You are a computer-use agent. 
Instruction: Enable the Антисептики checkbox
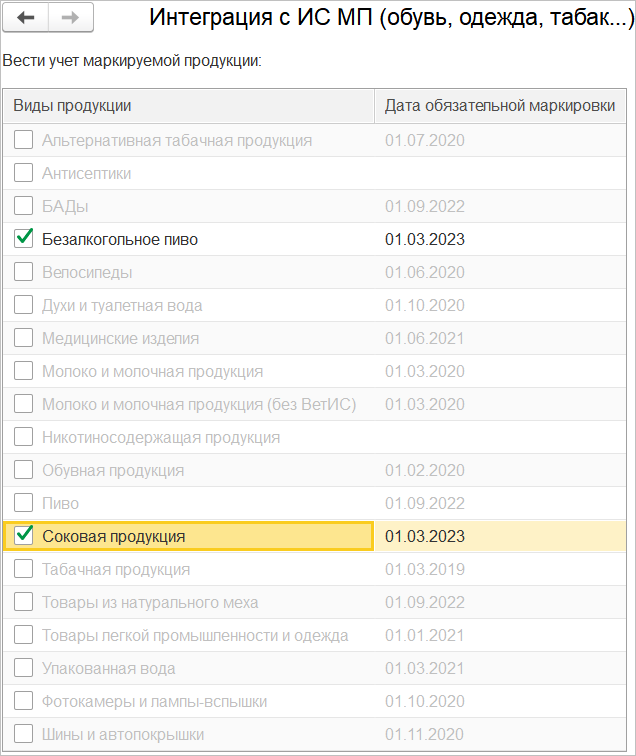pyautogui.click(x=24, y=173)
